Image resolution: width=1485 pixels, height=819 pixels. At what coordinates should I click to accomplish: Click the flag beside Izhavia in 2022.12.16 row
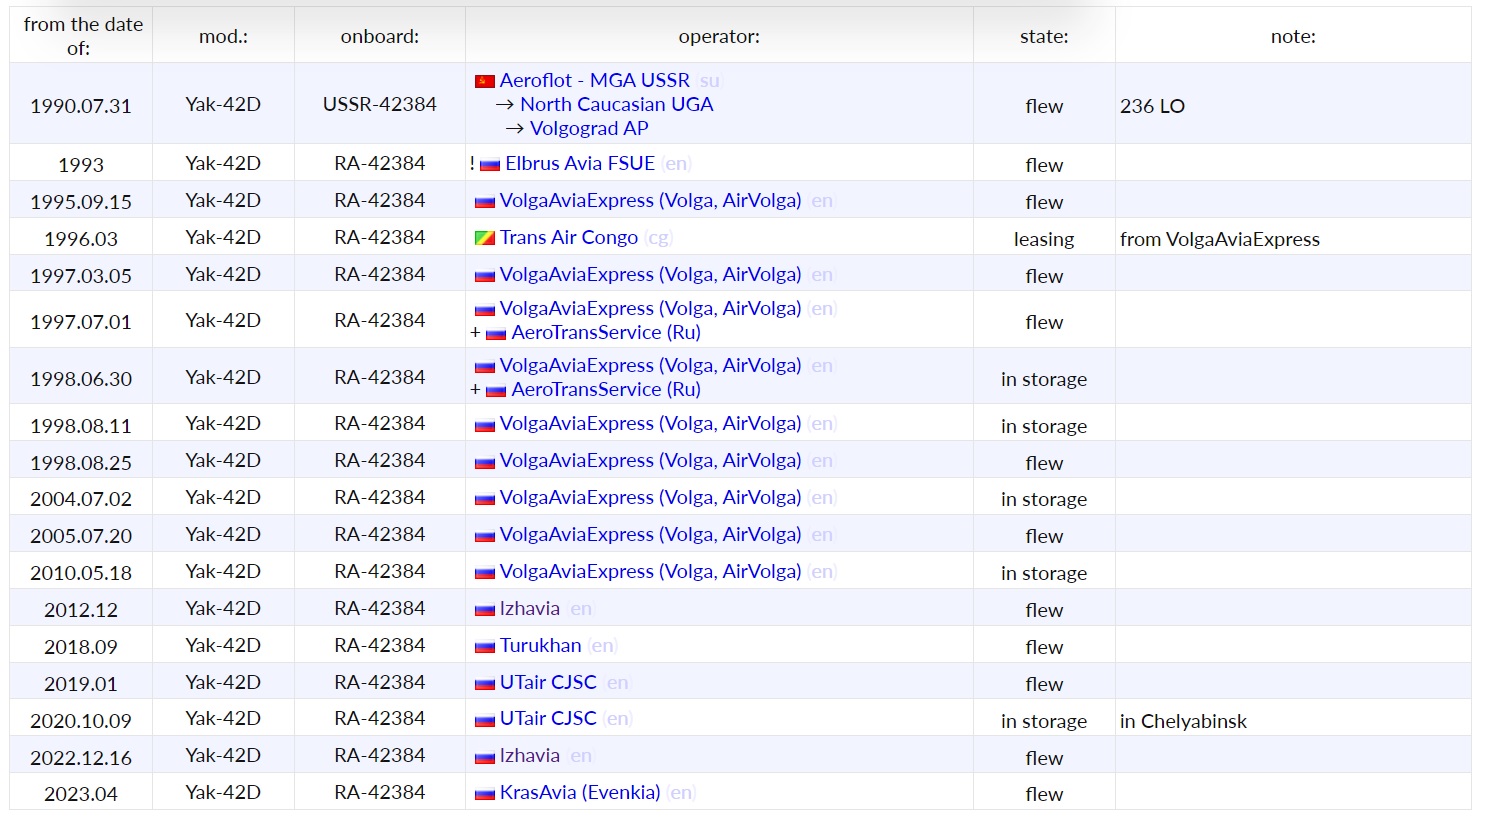485,756
